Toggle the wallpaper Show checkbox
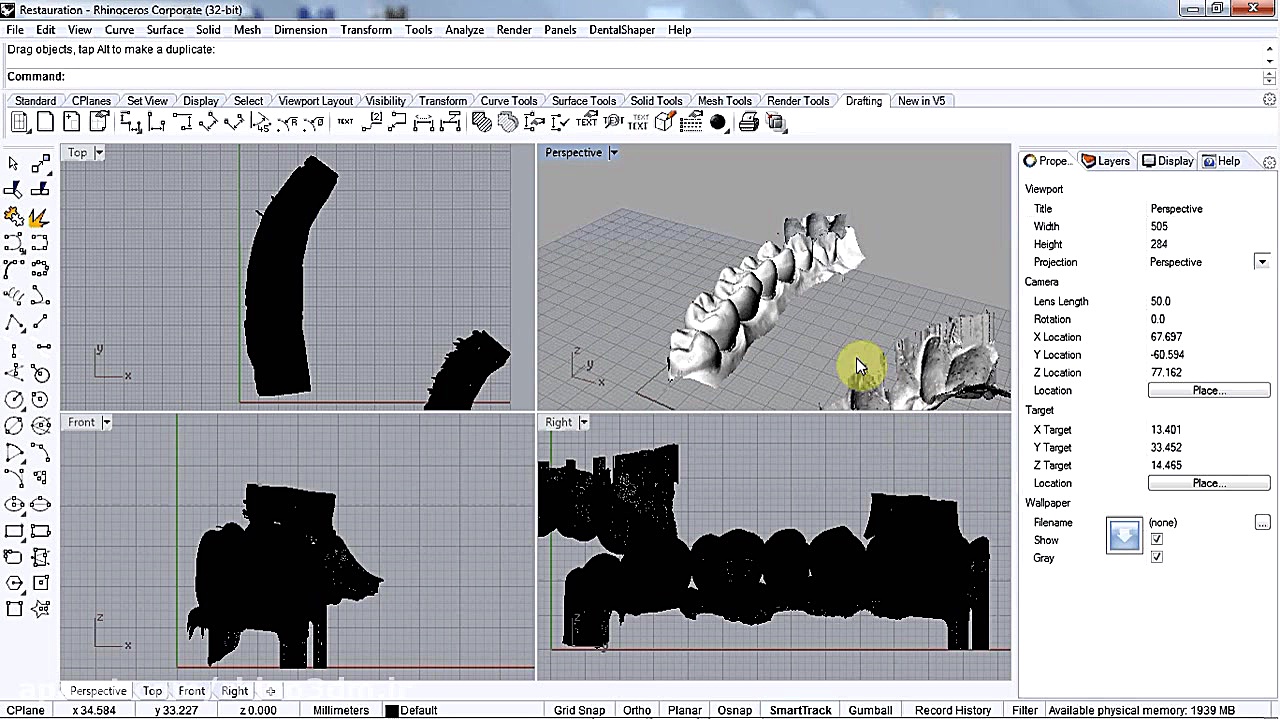The image size is (1280, 720). click(1157, 540)
